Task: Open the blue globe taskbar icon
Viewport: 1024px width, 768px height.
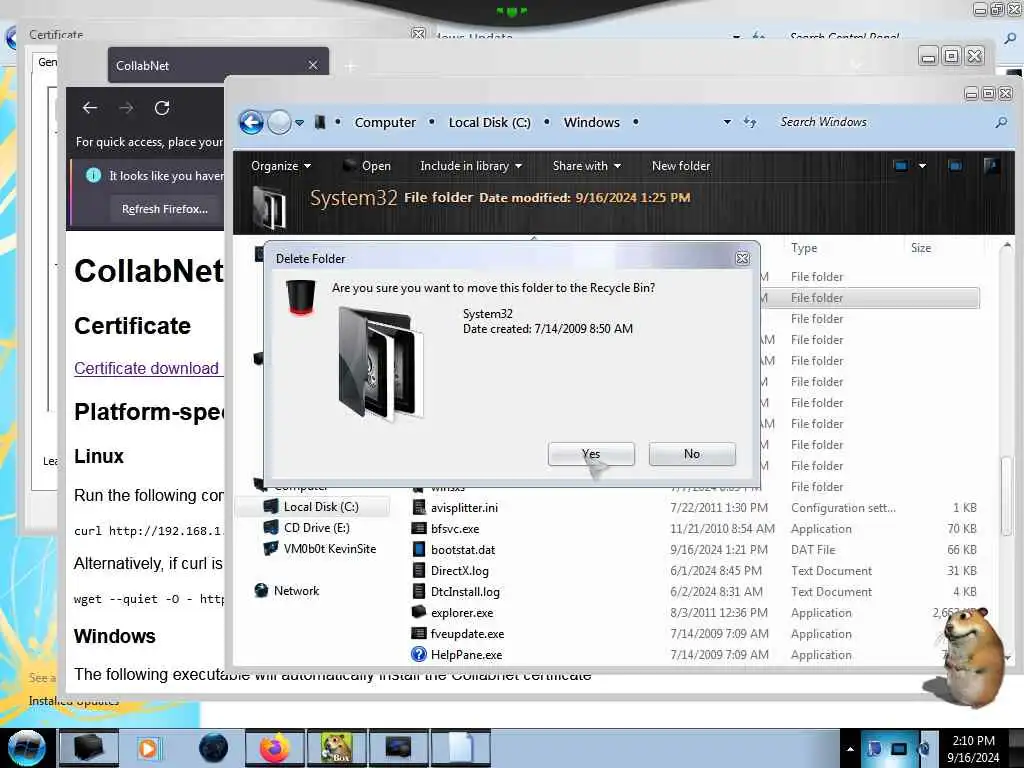Action: click(x=214, y=748)
